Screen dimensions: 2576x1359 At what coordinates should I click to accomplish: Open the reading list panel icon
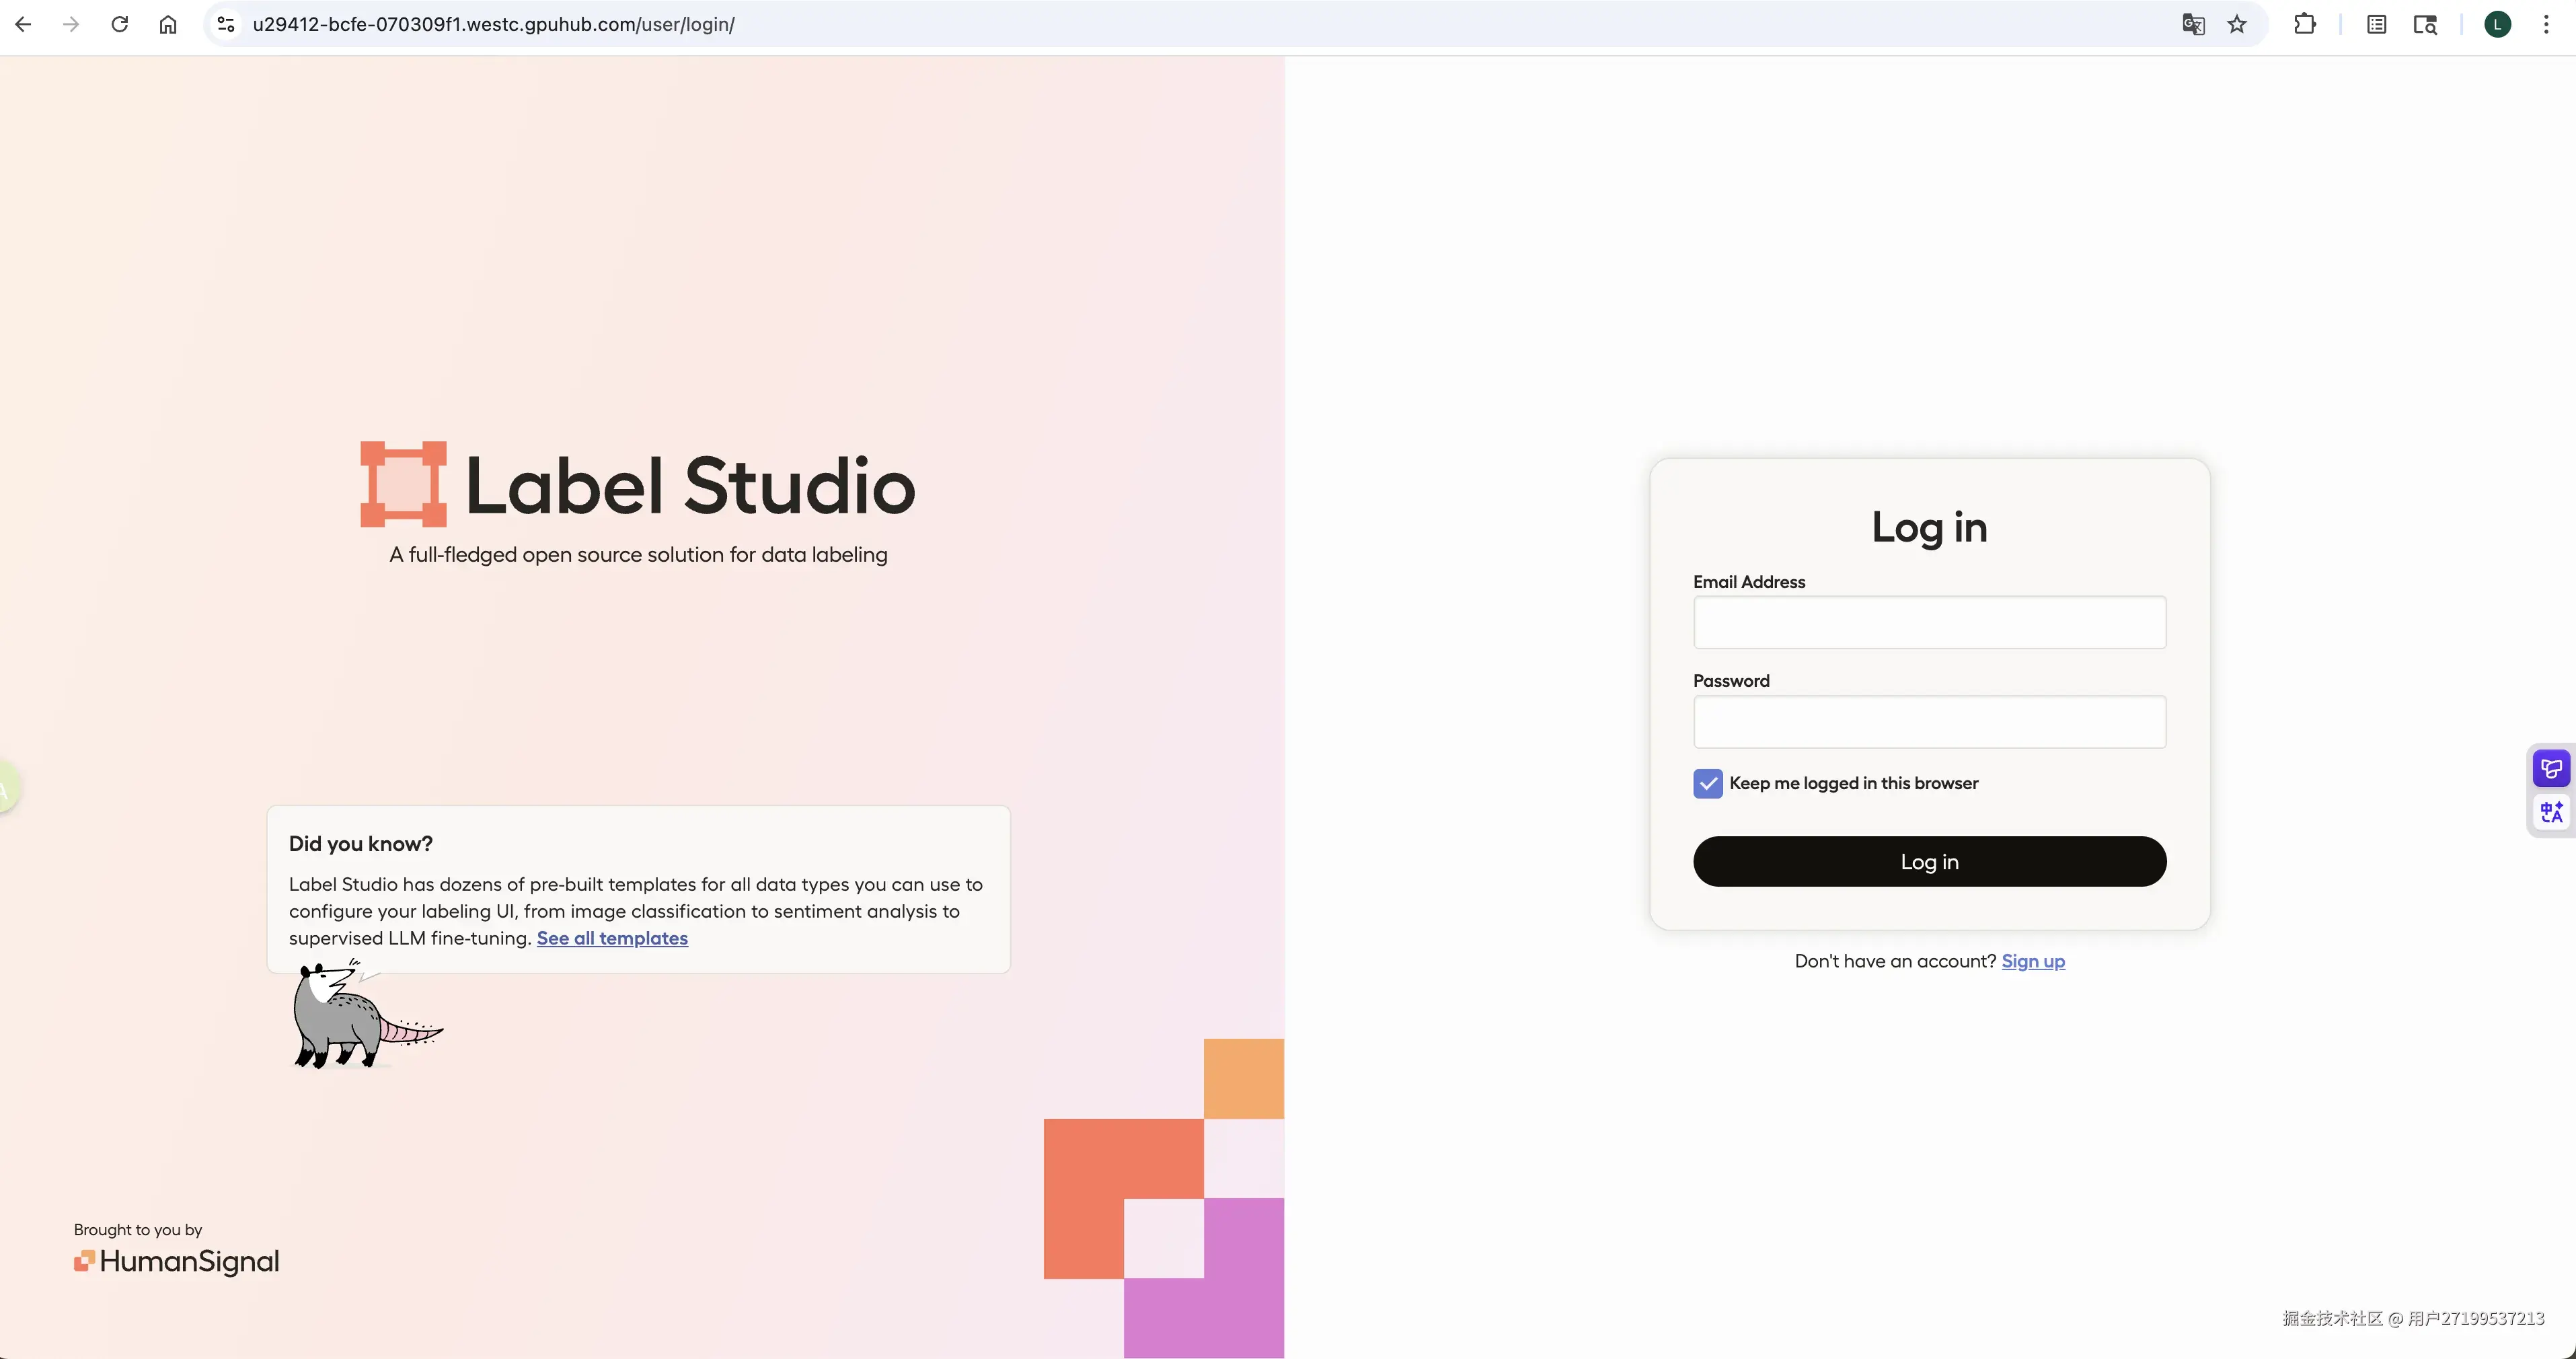(x=2376, y=24)
